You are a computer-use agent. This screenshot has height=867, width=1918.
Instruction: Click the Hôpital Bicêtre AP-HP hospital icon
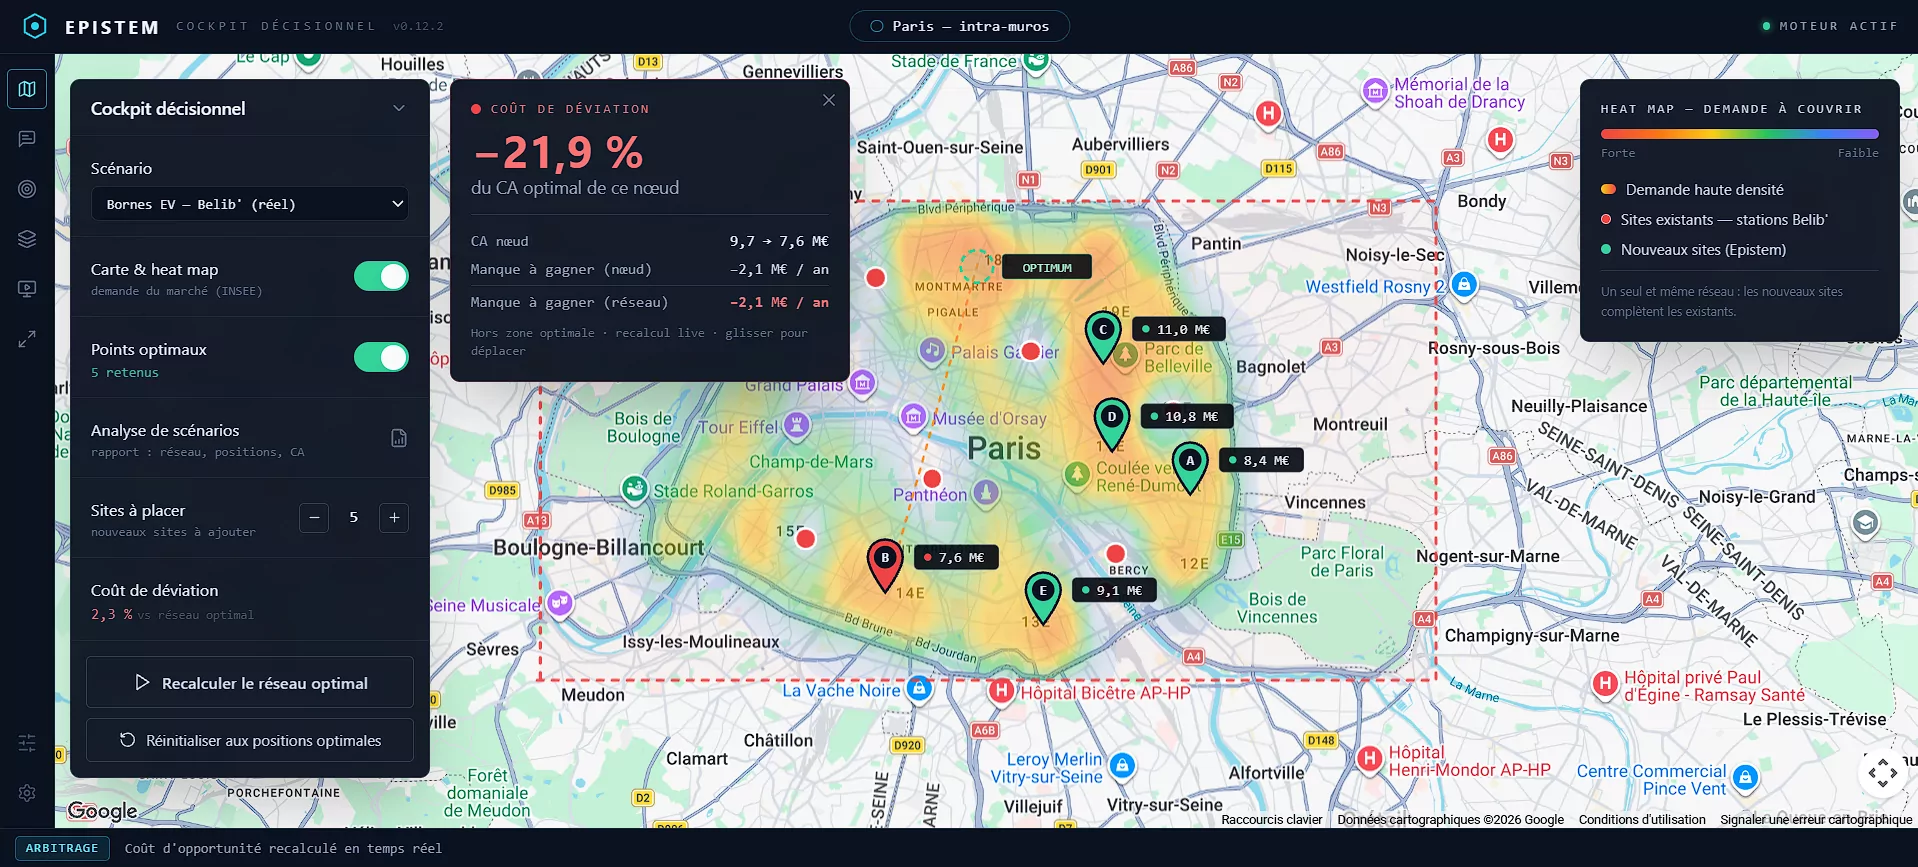click(1001, 690)
